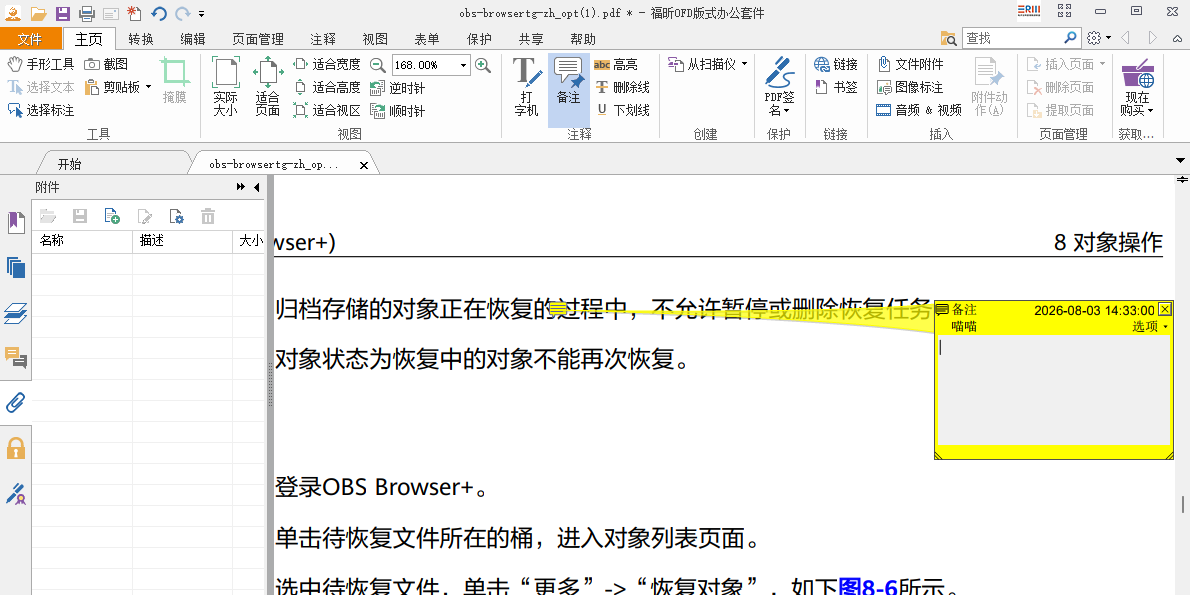Open the Buy Now (现在购买) dropdown
1190x595 pixels.
[1138, 87]
